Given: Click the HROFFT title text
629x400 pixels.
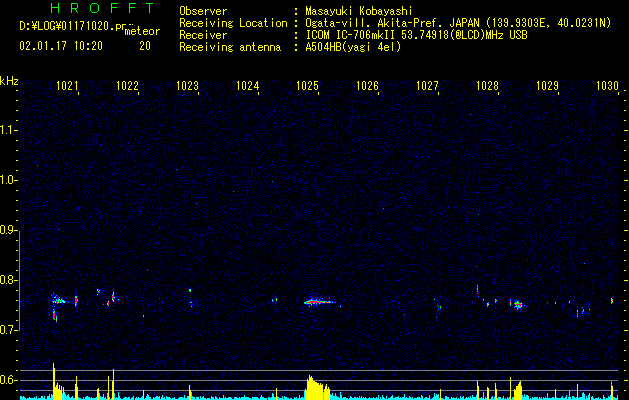Looking at the screenshot, I should (x=102, y=8).
